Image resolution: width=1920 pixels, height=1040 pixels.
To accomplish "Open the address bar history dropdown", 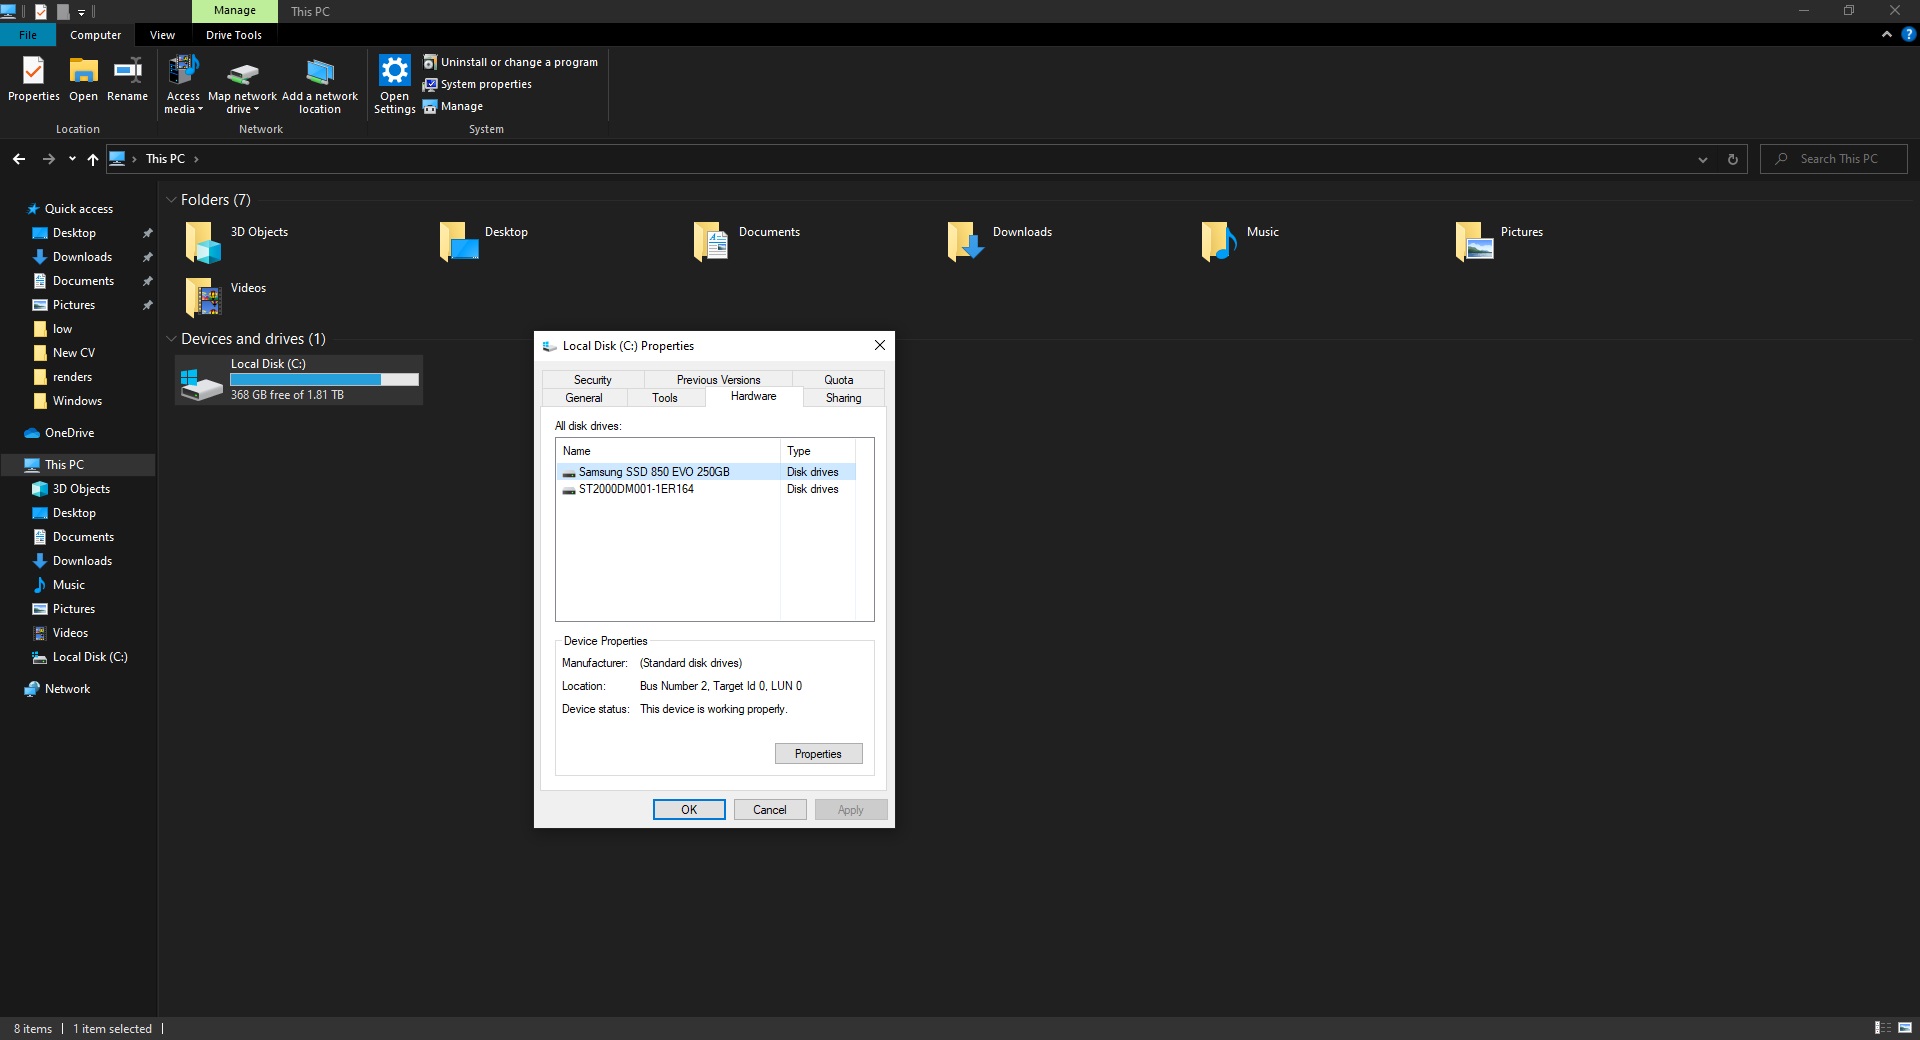I will (1703, 159).
